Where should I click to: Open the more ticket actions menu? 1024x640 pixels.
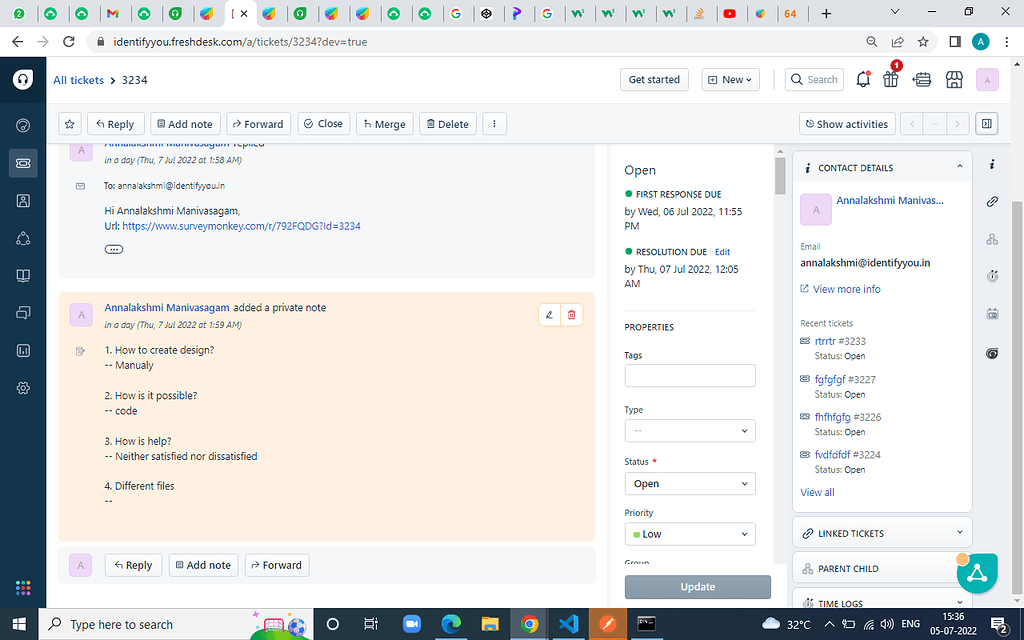(x=494, y=123)
